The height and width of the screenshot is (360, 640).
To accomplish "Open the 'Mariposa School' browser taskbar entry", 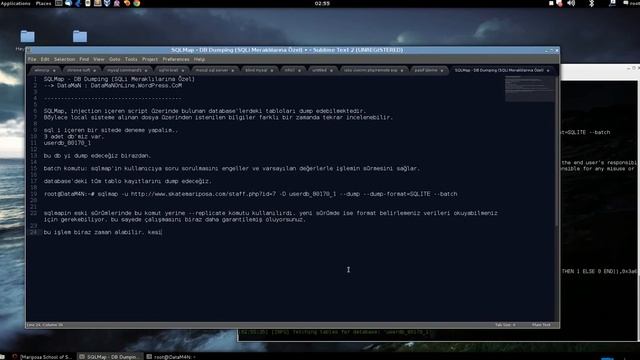I will 42,357.
